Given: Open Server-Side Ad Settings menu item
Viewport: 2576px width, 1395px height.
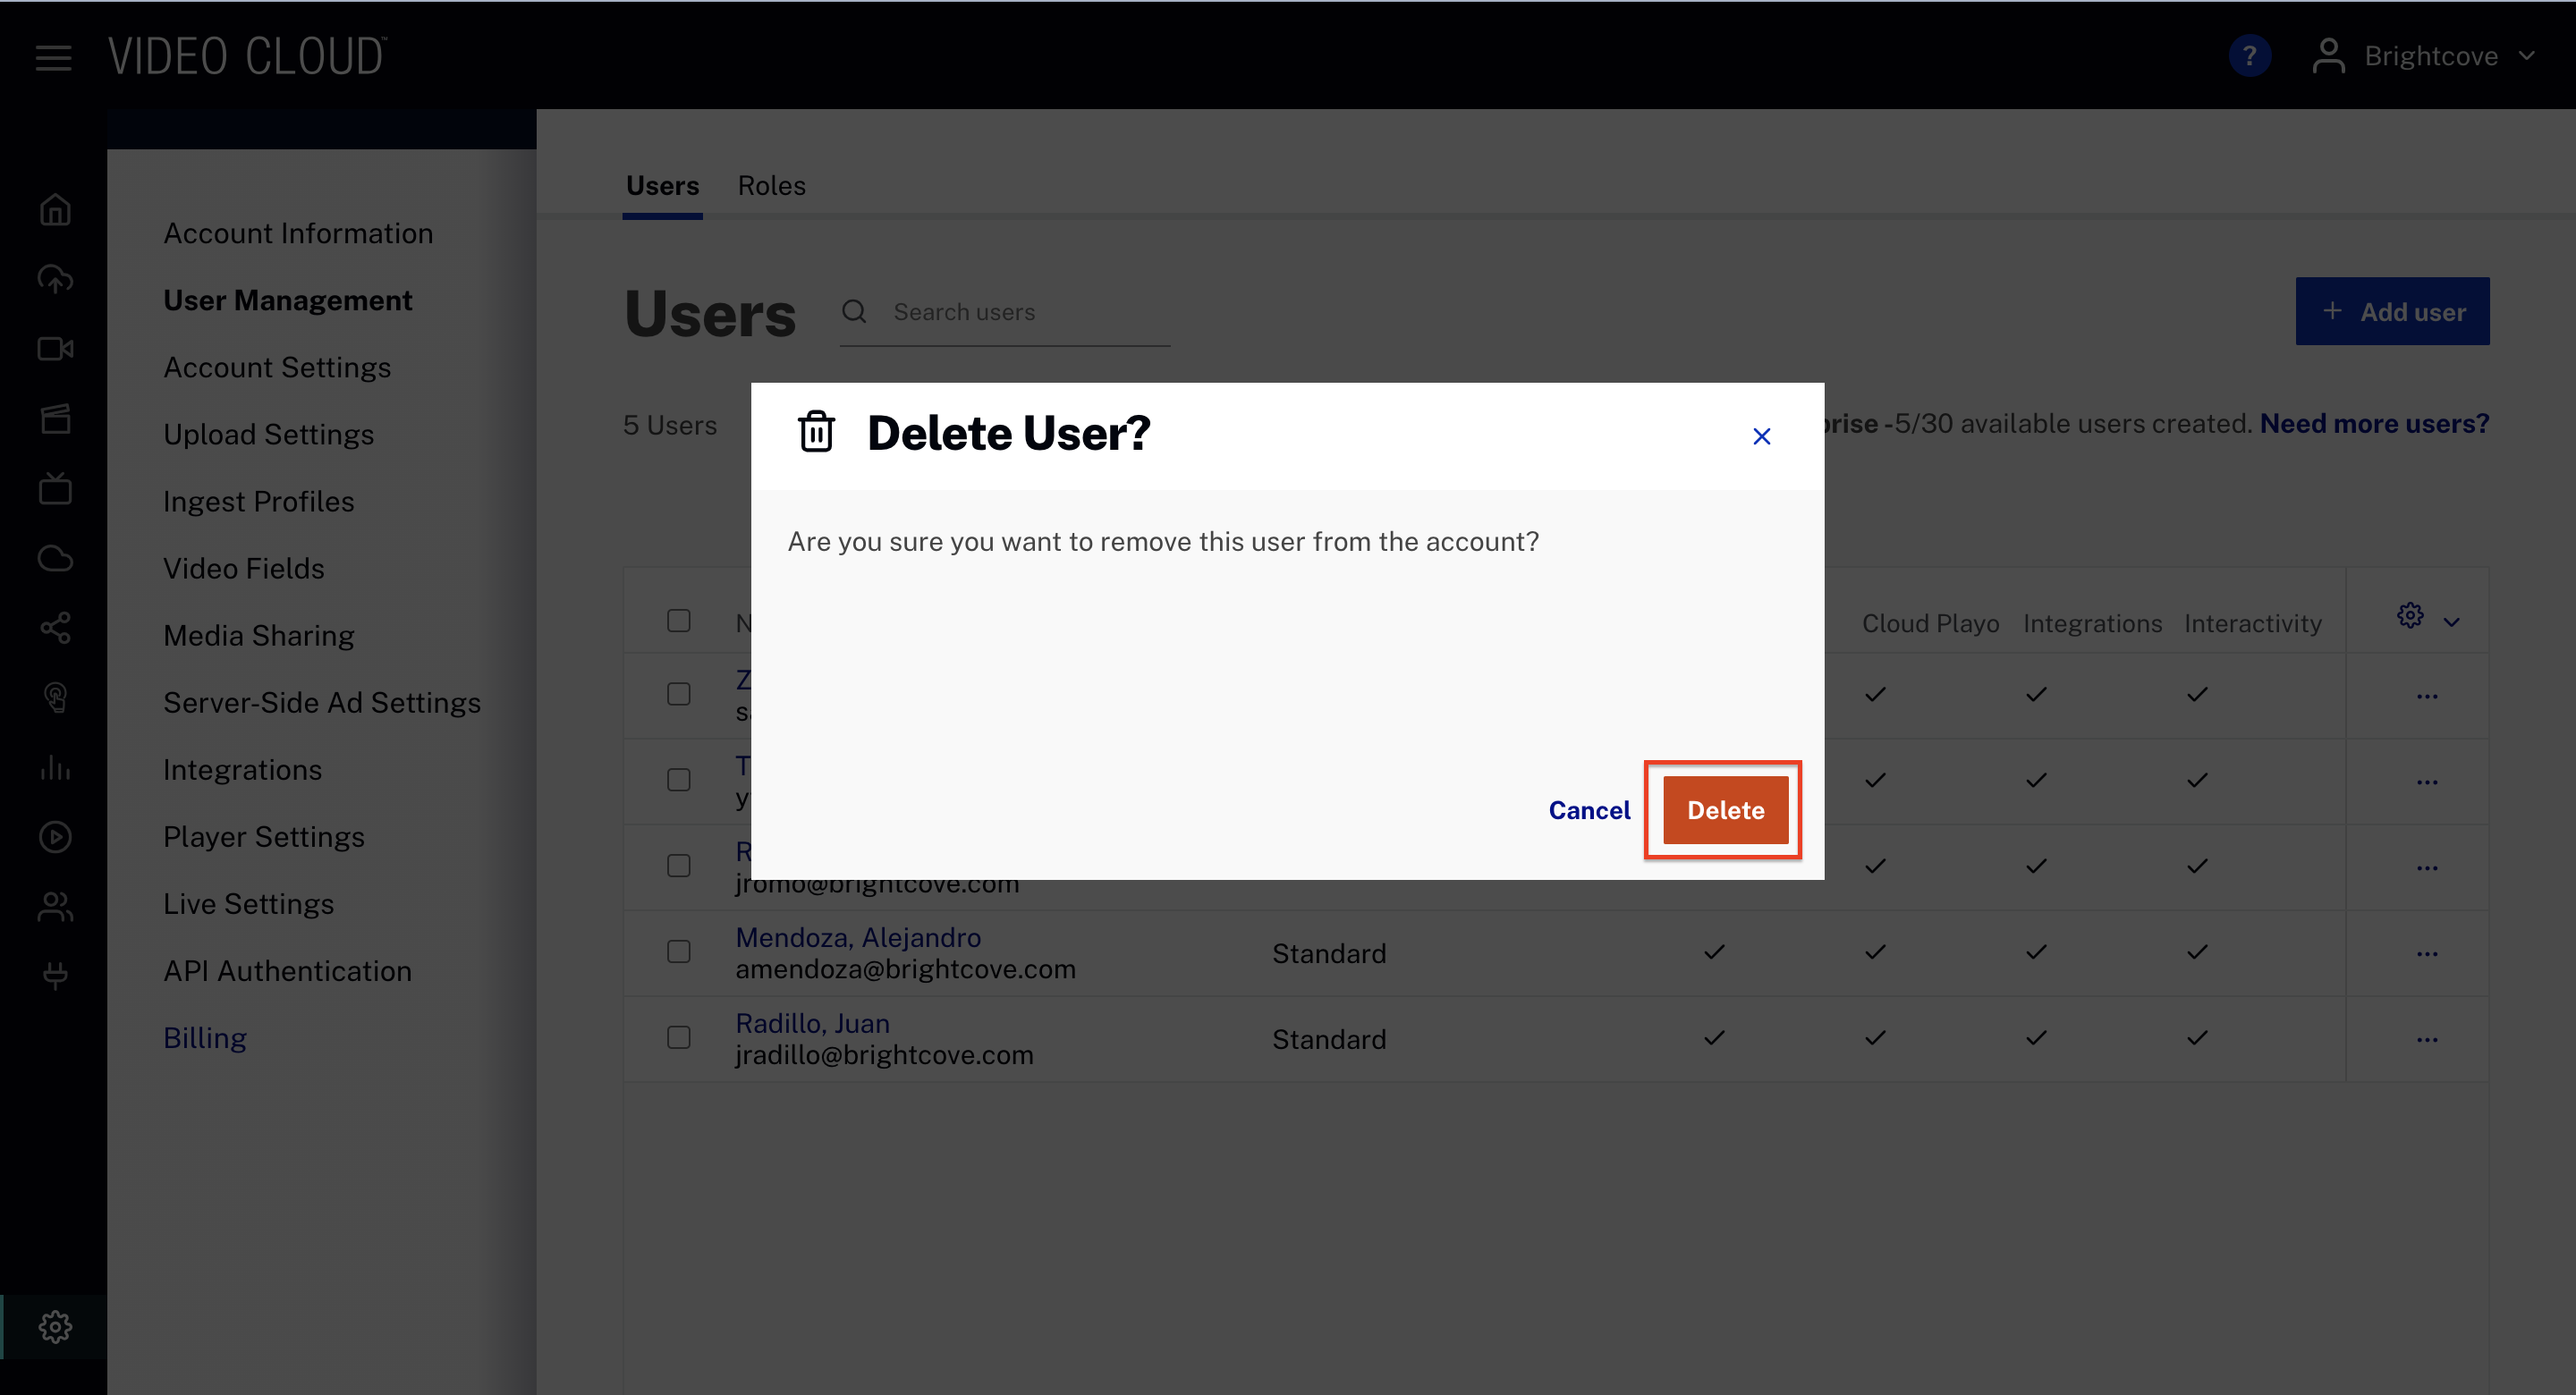Looking at the screenshot, I should click(x=322, y=702).
